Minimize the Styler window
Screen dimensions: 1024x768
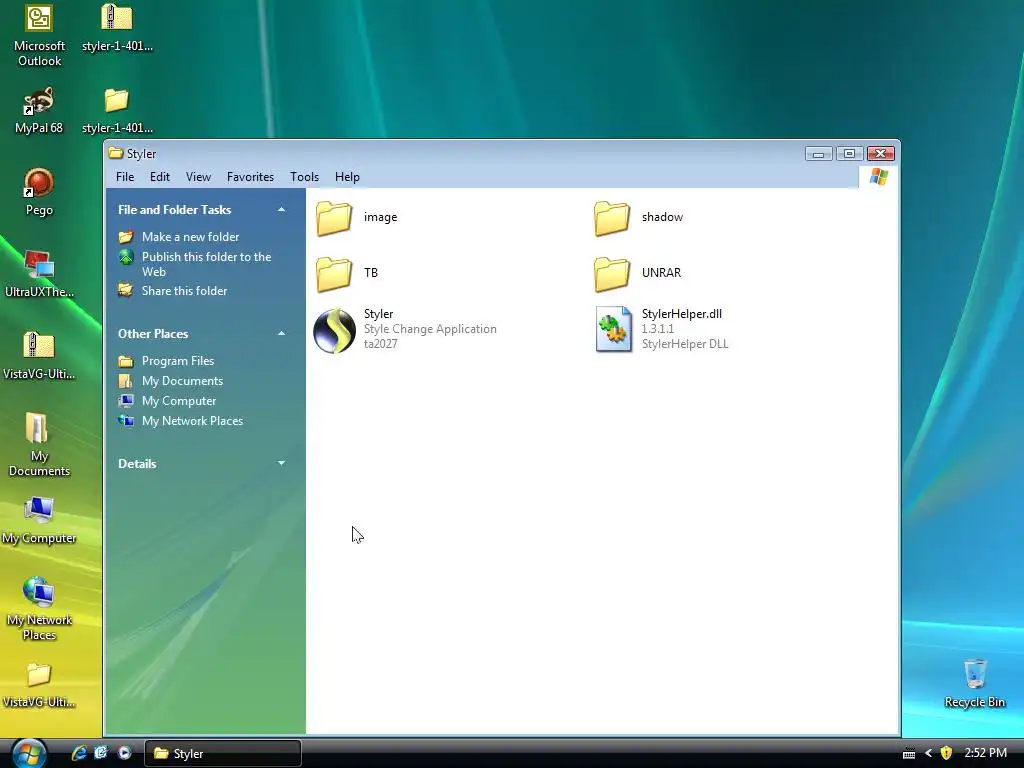coord(818,153)
